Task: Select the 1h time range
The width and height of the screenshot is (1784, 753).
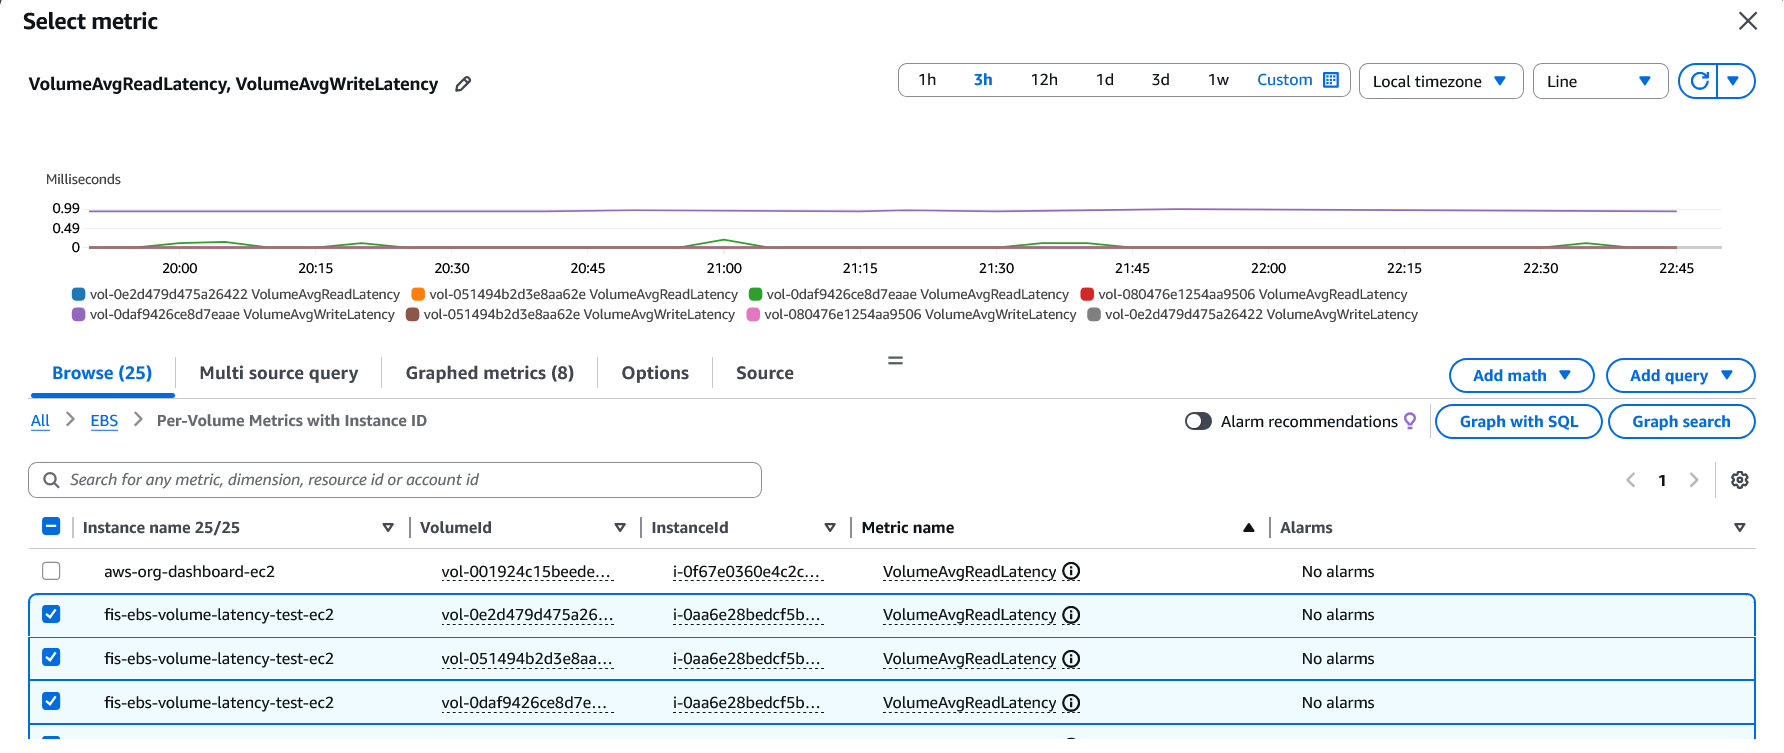Action: [927, 80]
